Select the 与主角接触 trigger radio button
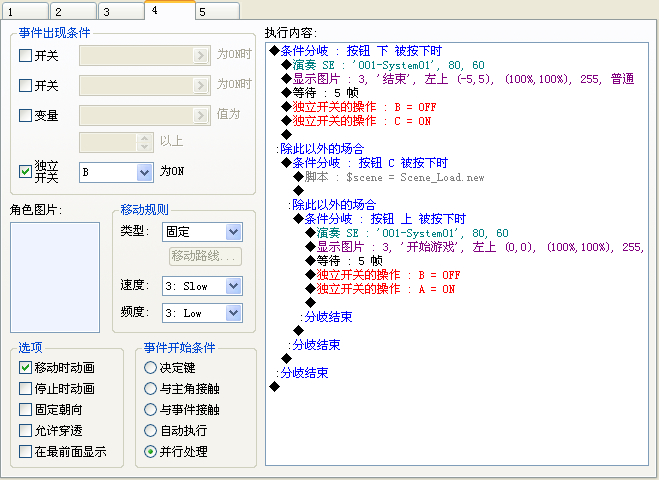The image size is (659, 480). pyautogui.click(x=150, y=388)
